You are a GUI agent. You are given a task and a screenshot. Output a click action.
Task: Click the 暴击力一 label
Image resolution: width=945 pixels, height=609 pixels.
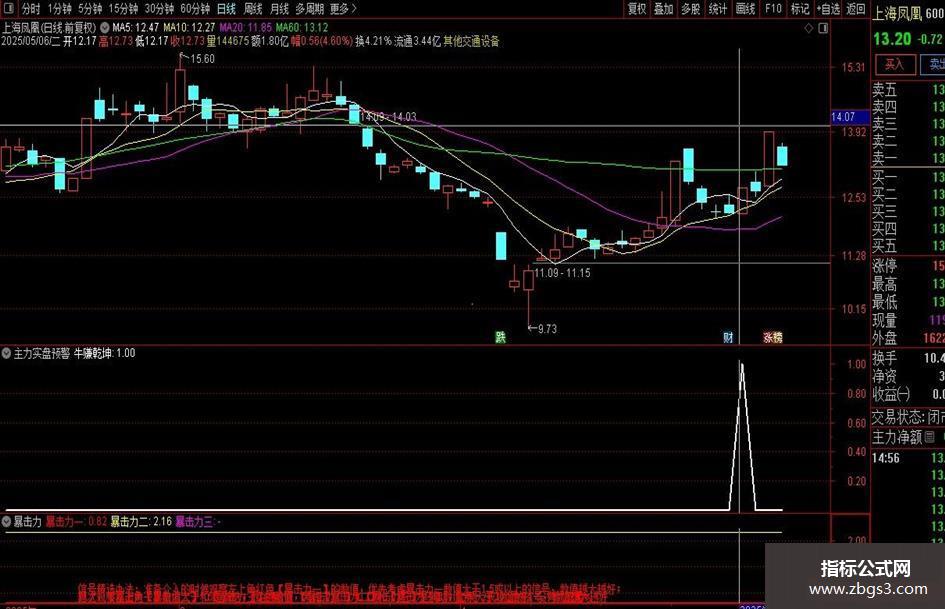pos(64,522)
